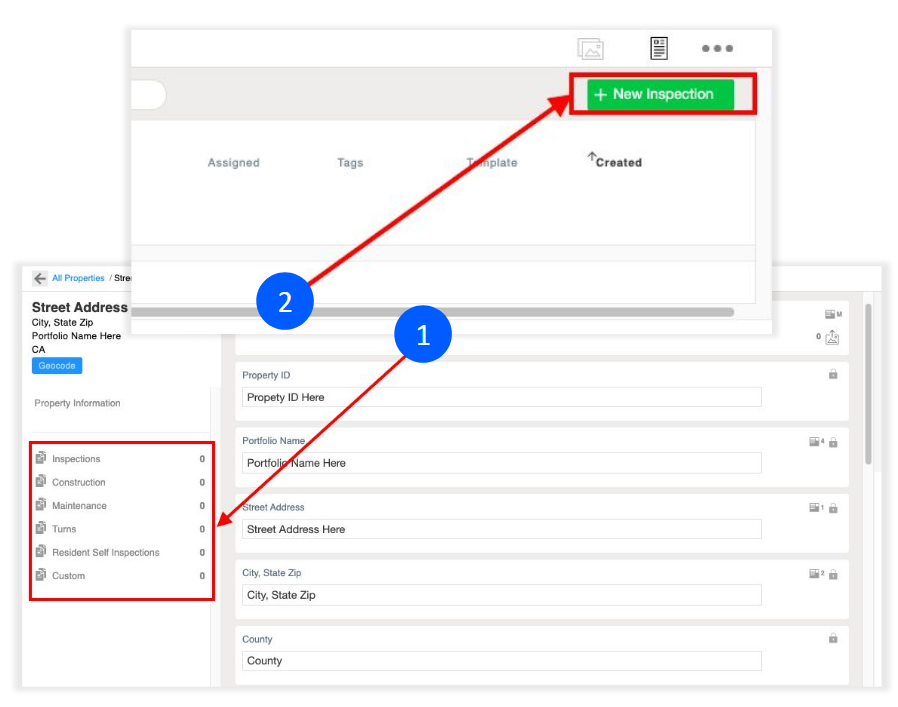Click the lock icon on County field
The width and height of the screenshot is (898, 707).
(x=833, y=638)
